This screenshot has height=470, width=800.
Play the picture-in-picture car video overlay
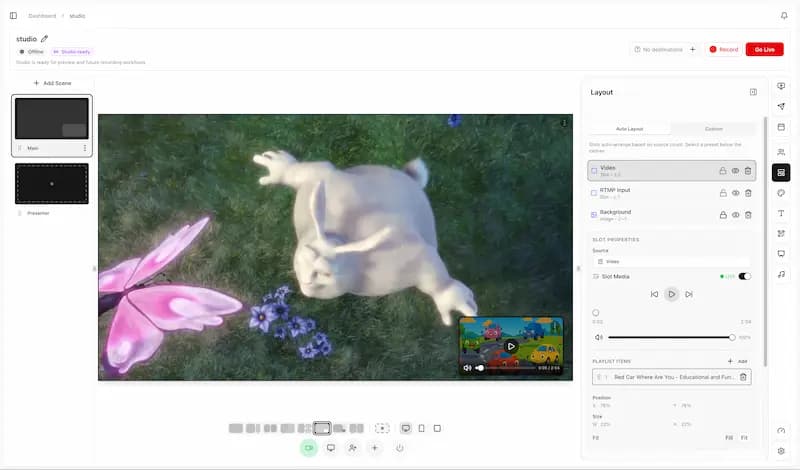click(x=511, y=347)
